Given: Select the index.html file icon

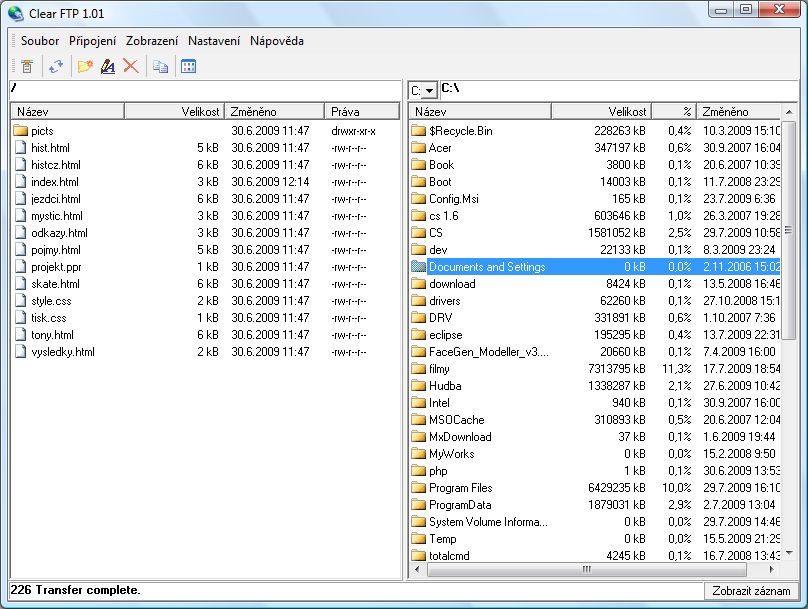Looking at the screenshot, I should [21, 182].
